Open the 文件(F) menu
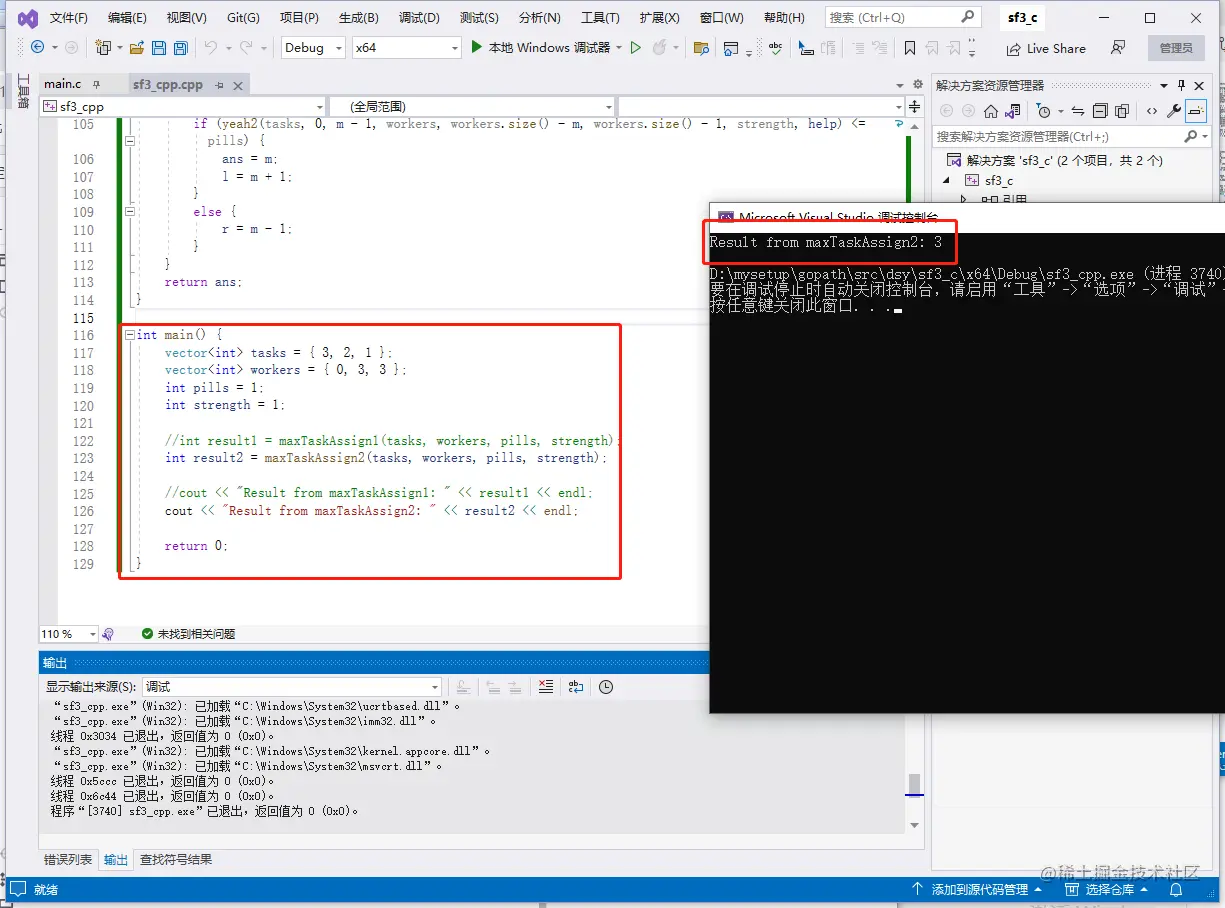The height and width of the screenshot is (908, 1225). point(69,18)
